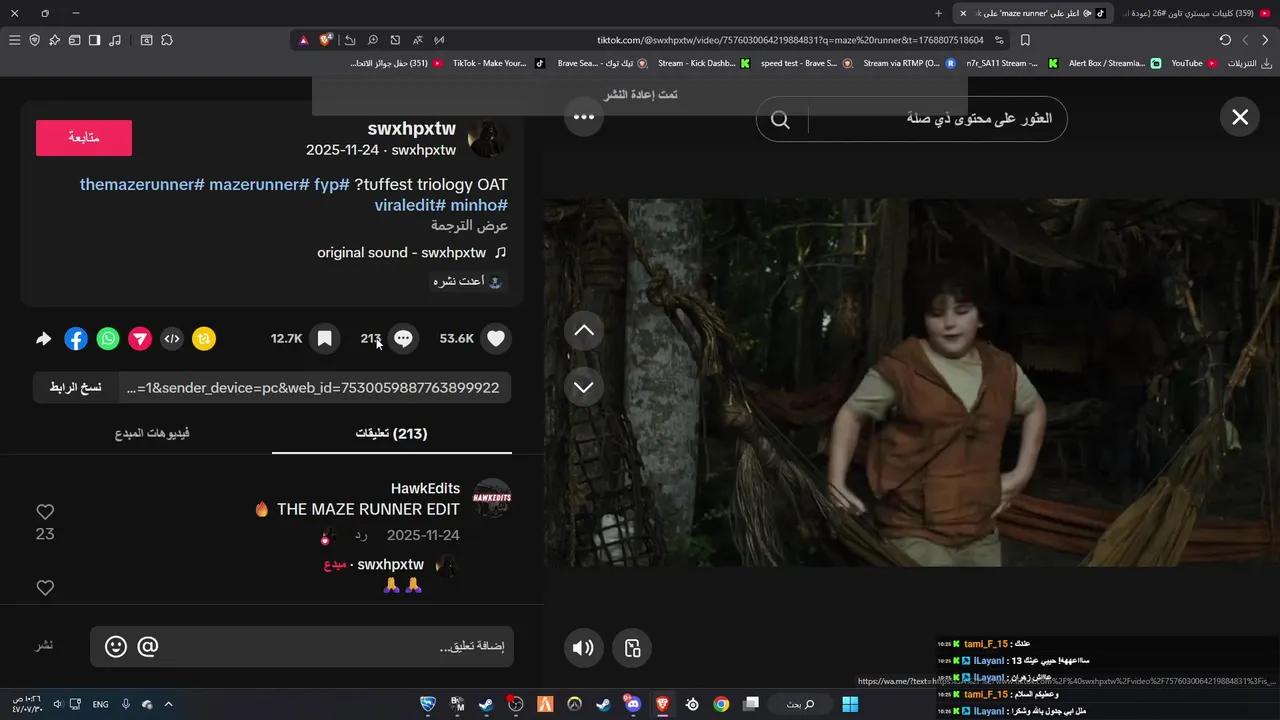The width and height of the screenshot is (1280, 720).
Task: Mute the video with the speaker button
Action: pyautogui.click(x=583, y=648)
